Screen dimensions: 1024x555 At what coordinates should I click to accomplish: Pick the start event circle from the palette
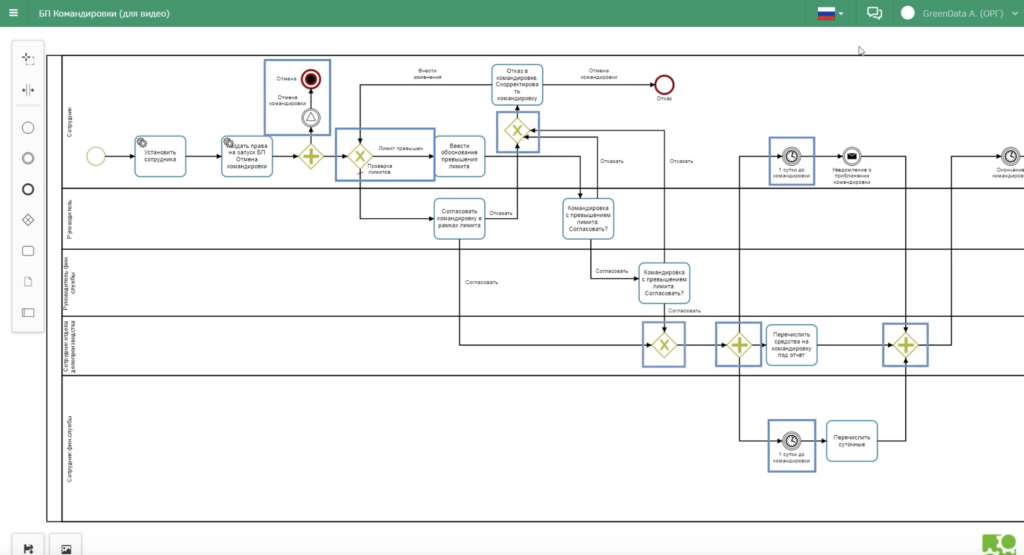pos(27,128)
